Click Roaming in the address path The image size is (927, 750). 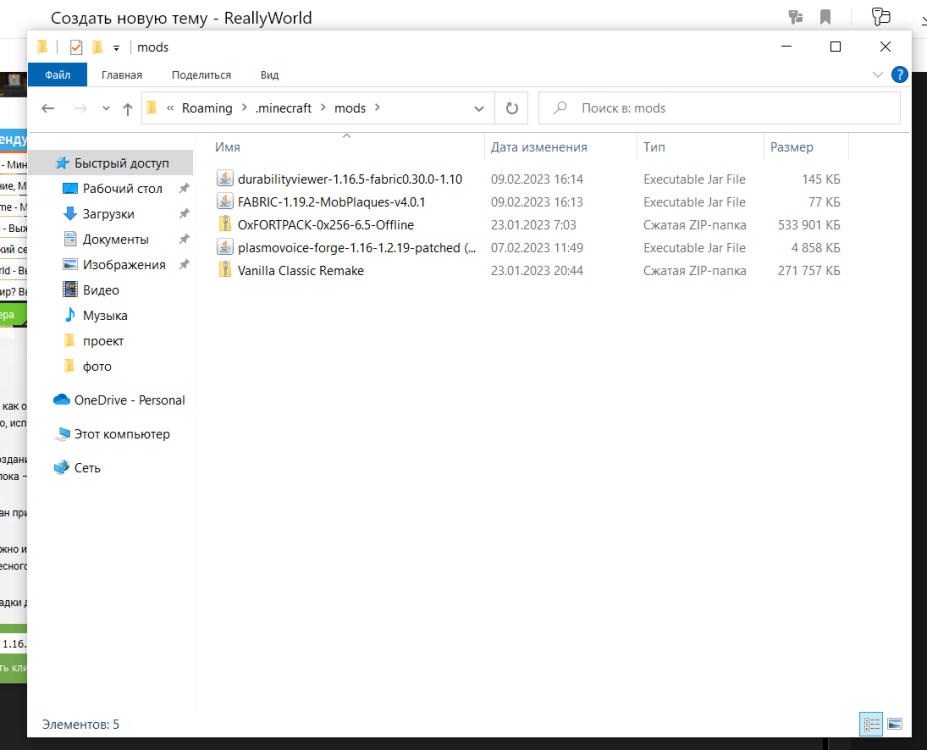click(x=207, y=108)
